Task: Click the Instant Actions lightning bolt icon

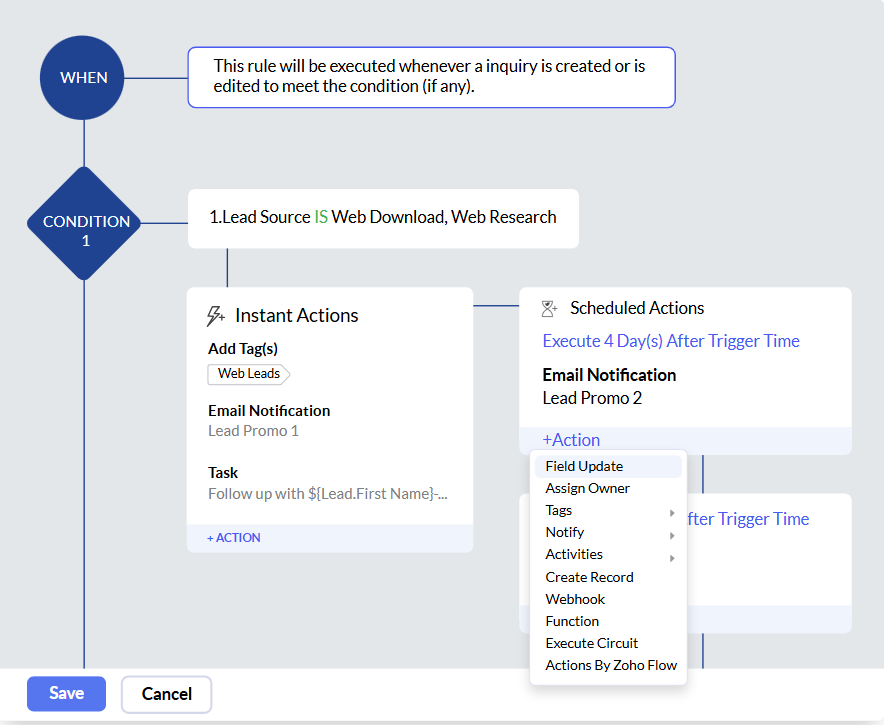Action: [x=215, y=316]
